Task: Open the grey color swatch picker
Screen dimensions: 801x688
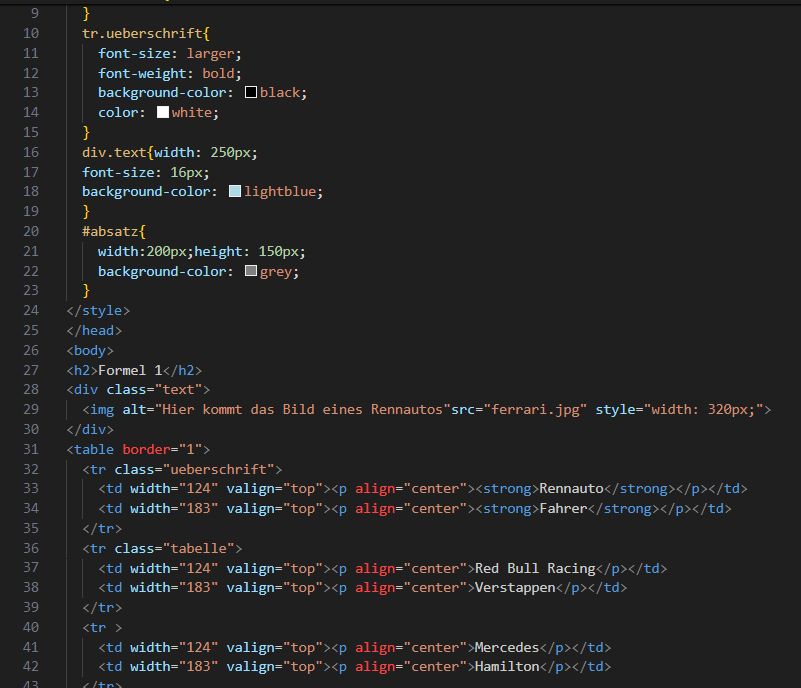Action: tap(251, 271)
